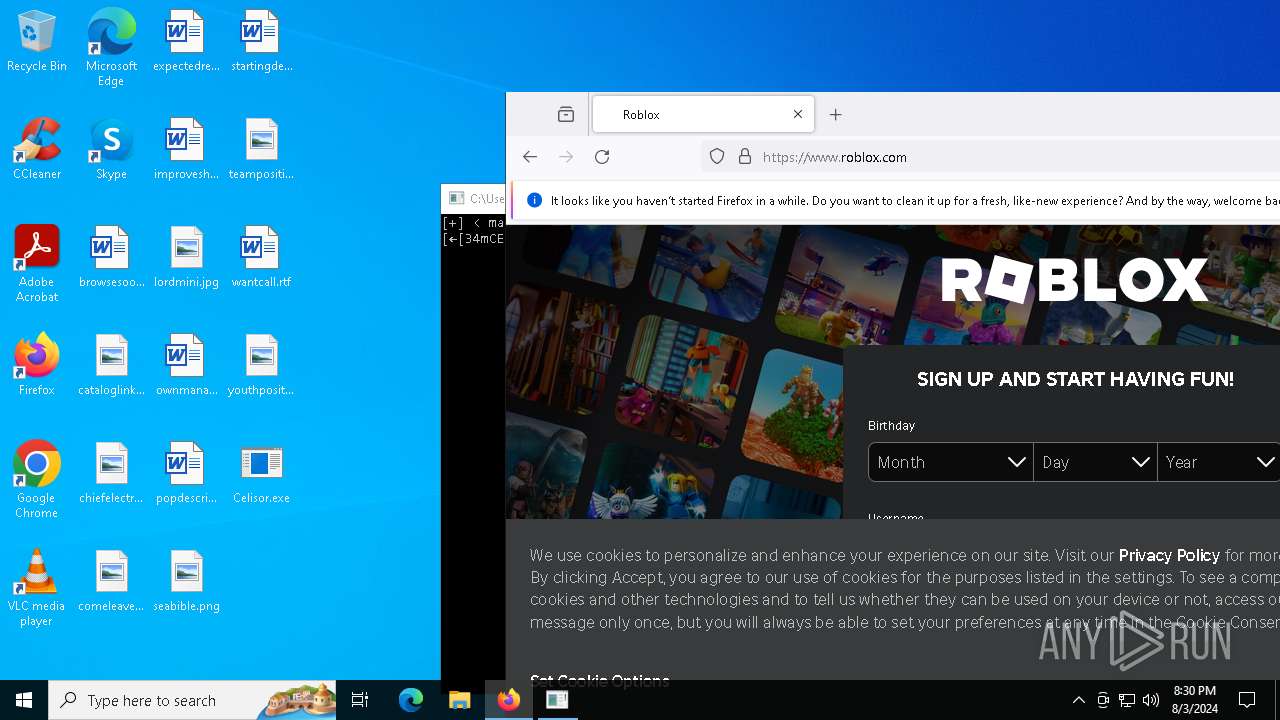Click the taskbar search box
Image resolution: width=1280 pixels, height=720 pixels.
tap(192, 700)
